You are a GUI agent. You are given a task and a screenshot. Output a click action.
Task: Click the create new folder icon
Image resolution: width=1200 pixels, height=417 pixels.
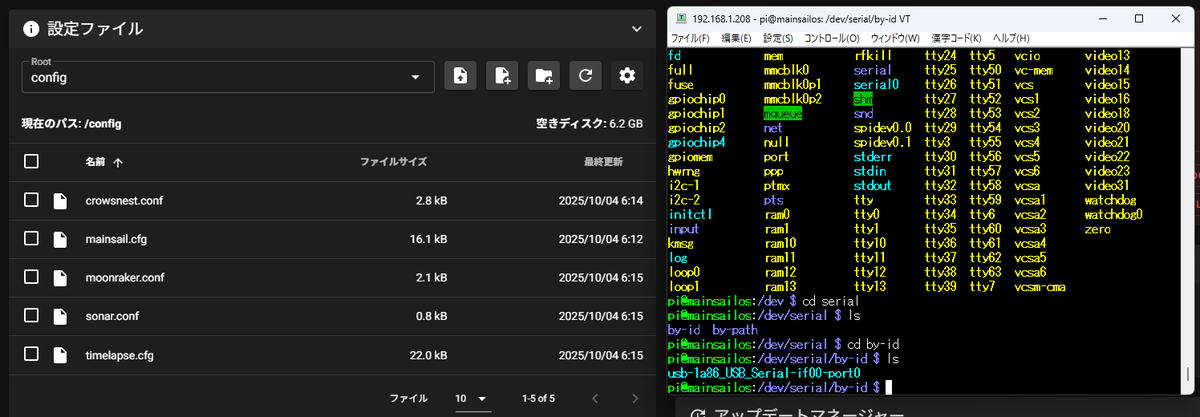544,76
